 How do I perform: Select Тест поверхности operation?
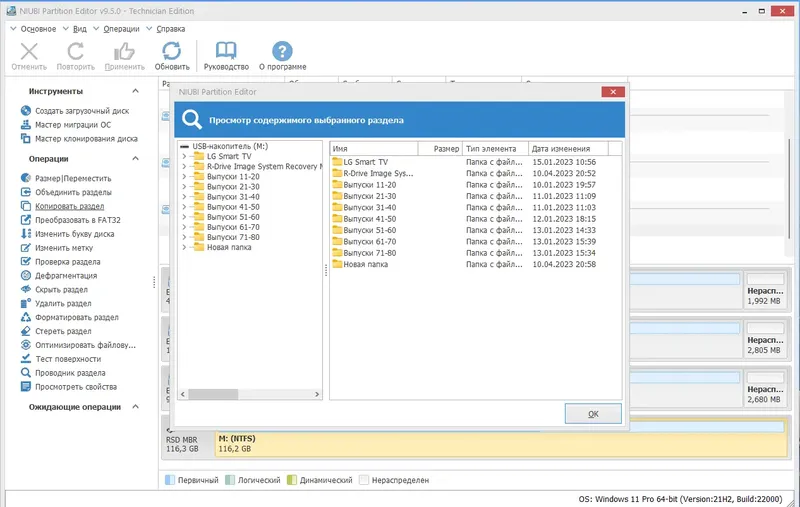[x=68, y=359]
